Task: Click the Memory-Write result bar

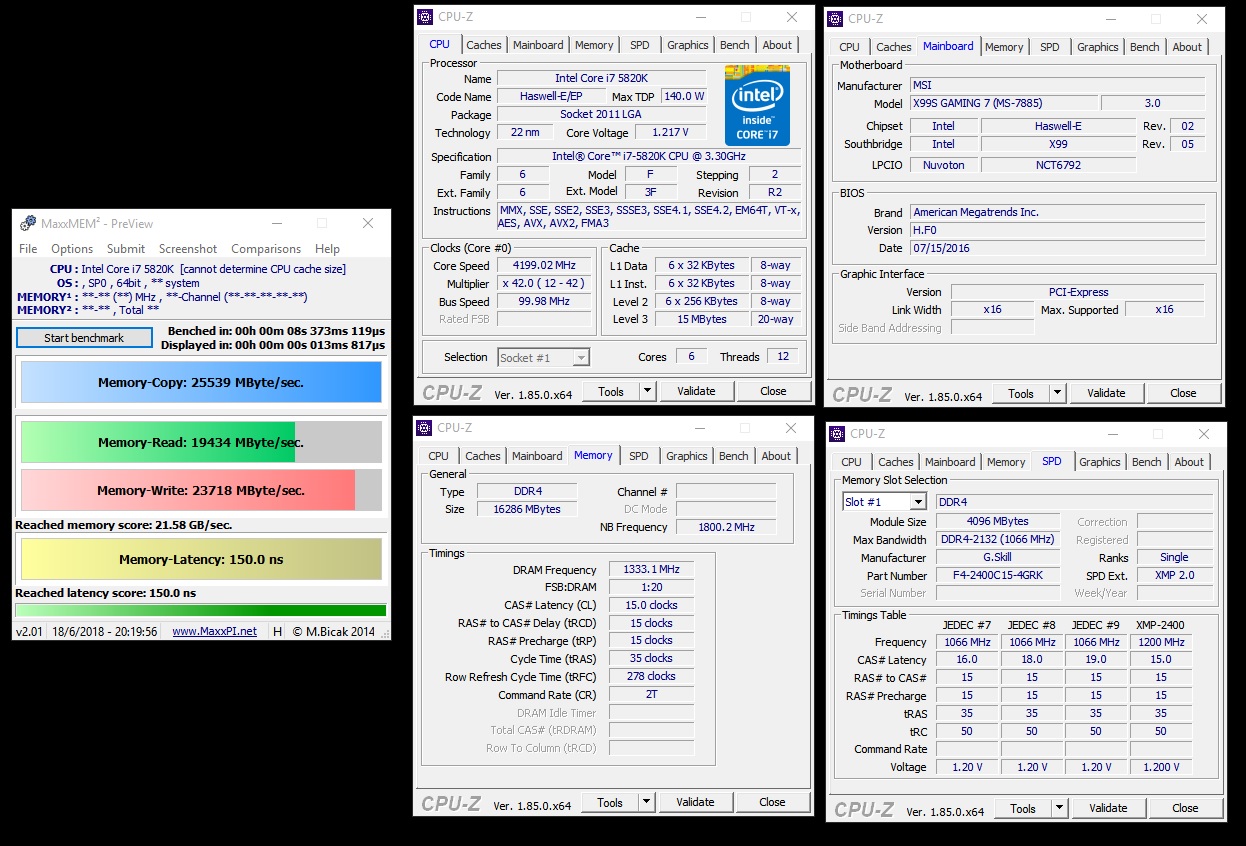Action: (x=201, y=490)
